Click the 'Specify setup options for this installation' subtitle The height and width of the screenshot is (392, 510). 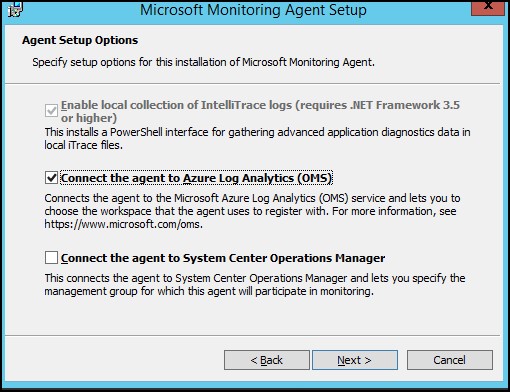pos(203,62)
